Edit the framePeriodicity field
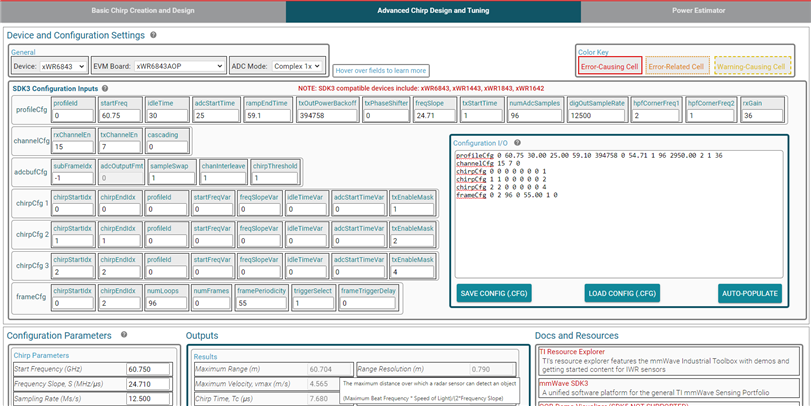 click(x=261, y=303)
